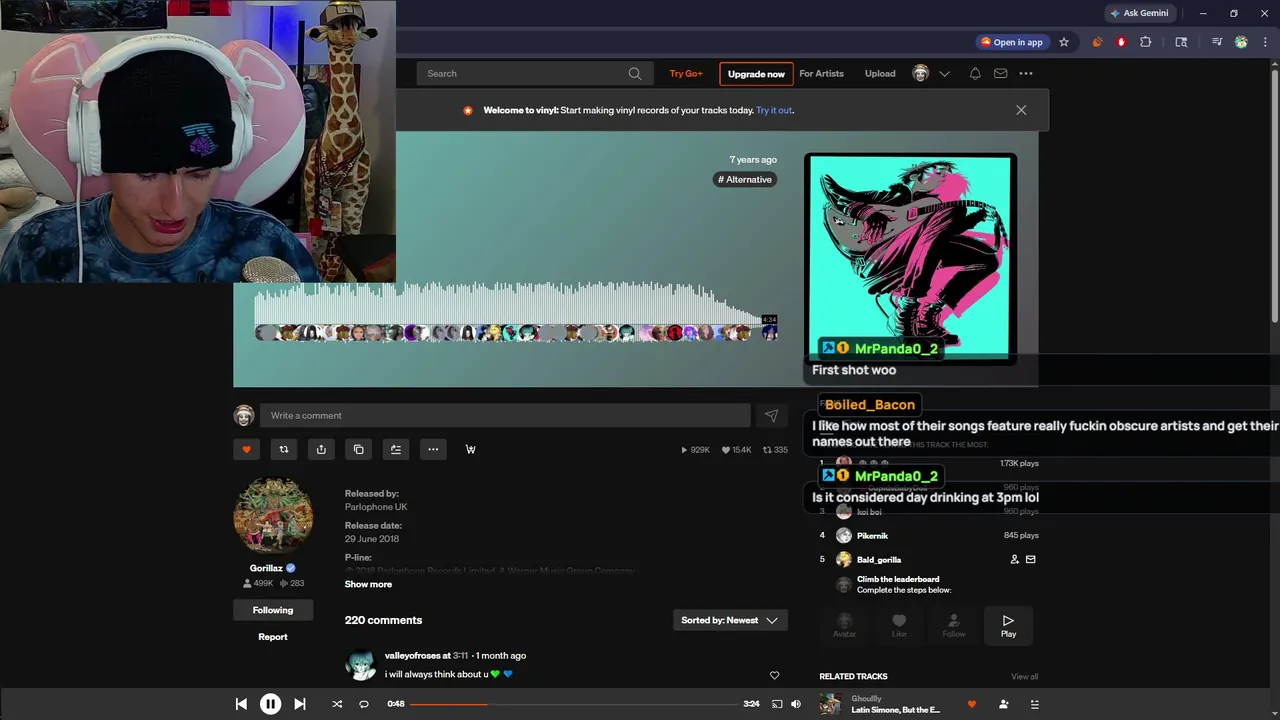
Task: Add track to Next up queue
Action: tap(396, 450)
